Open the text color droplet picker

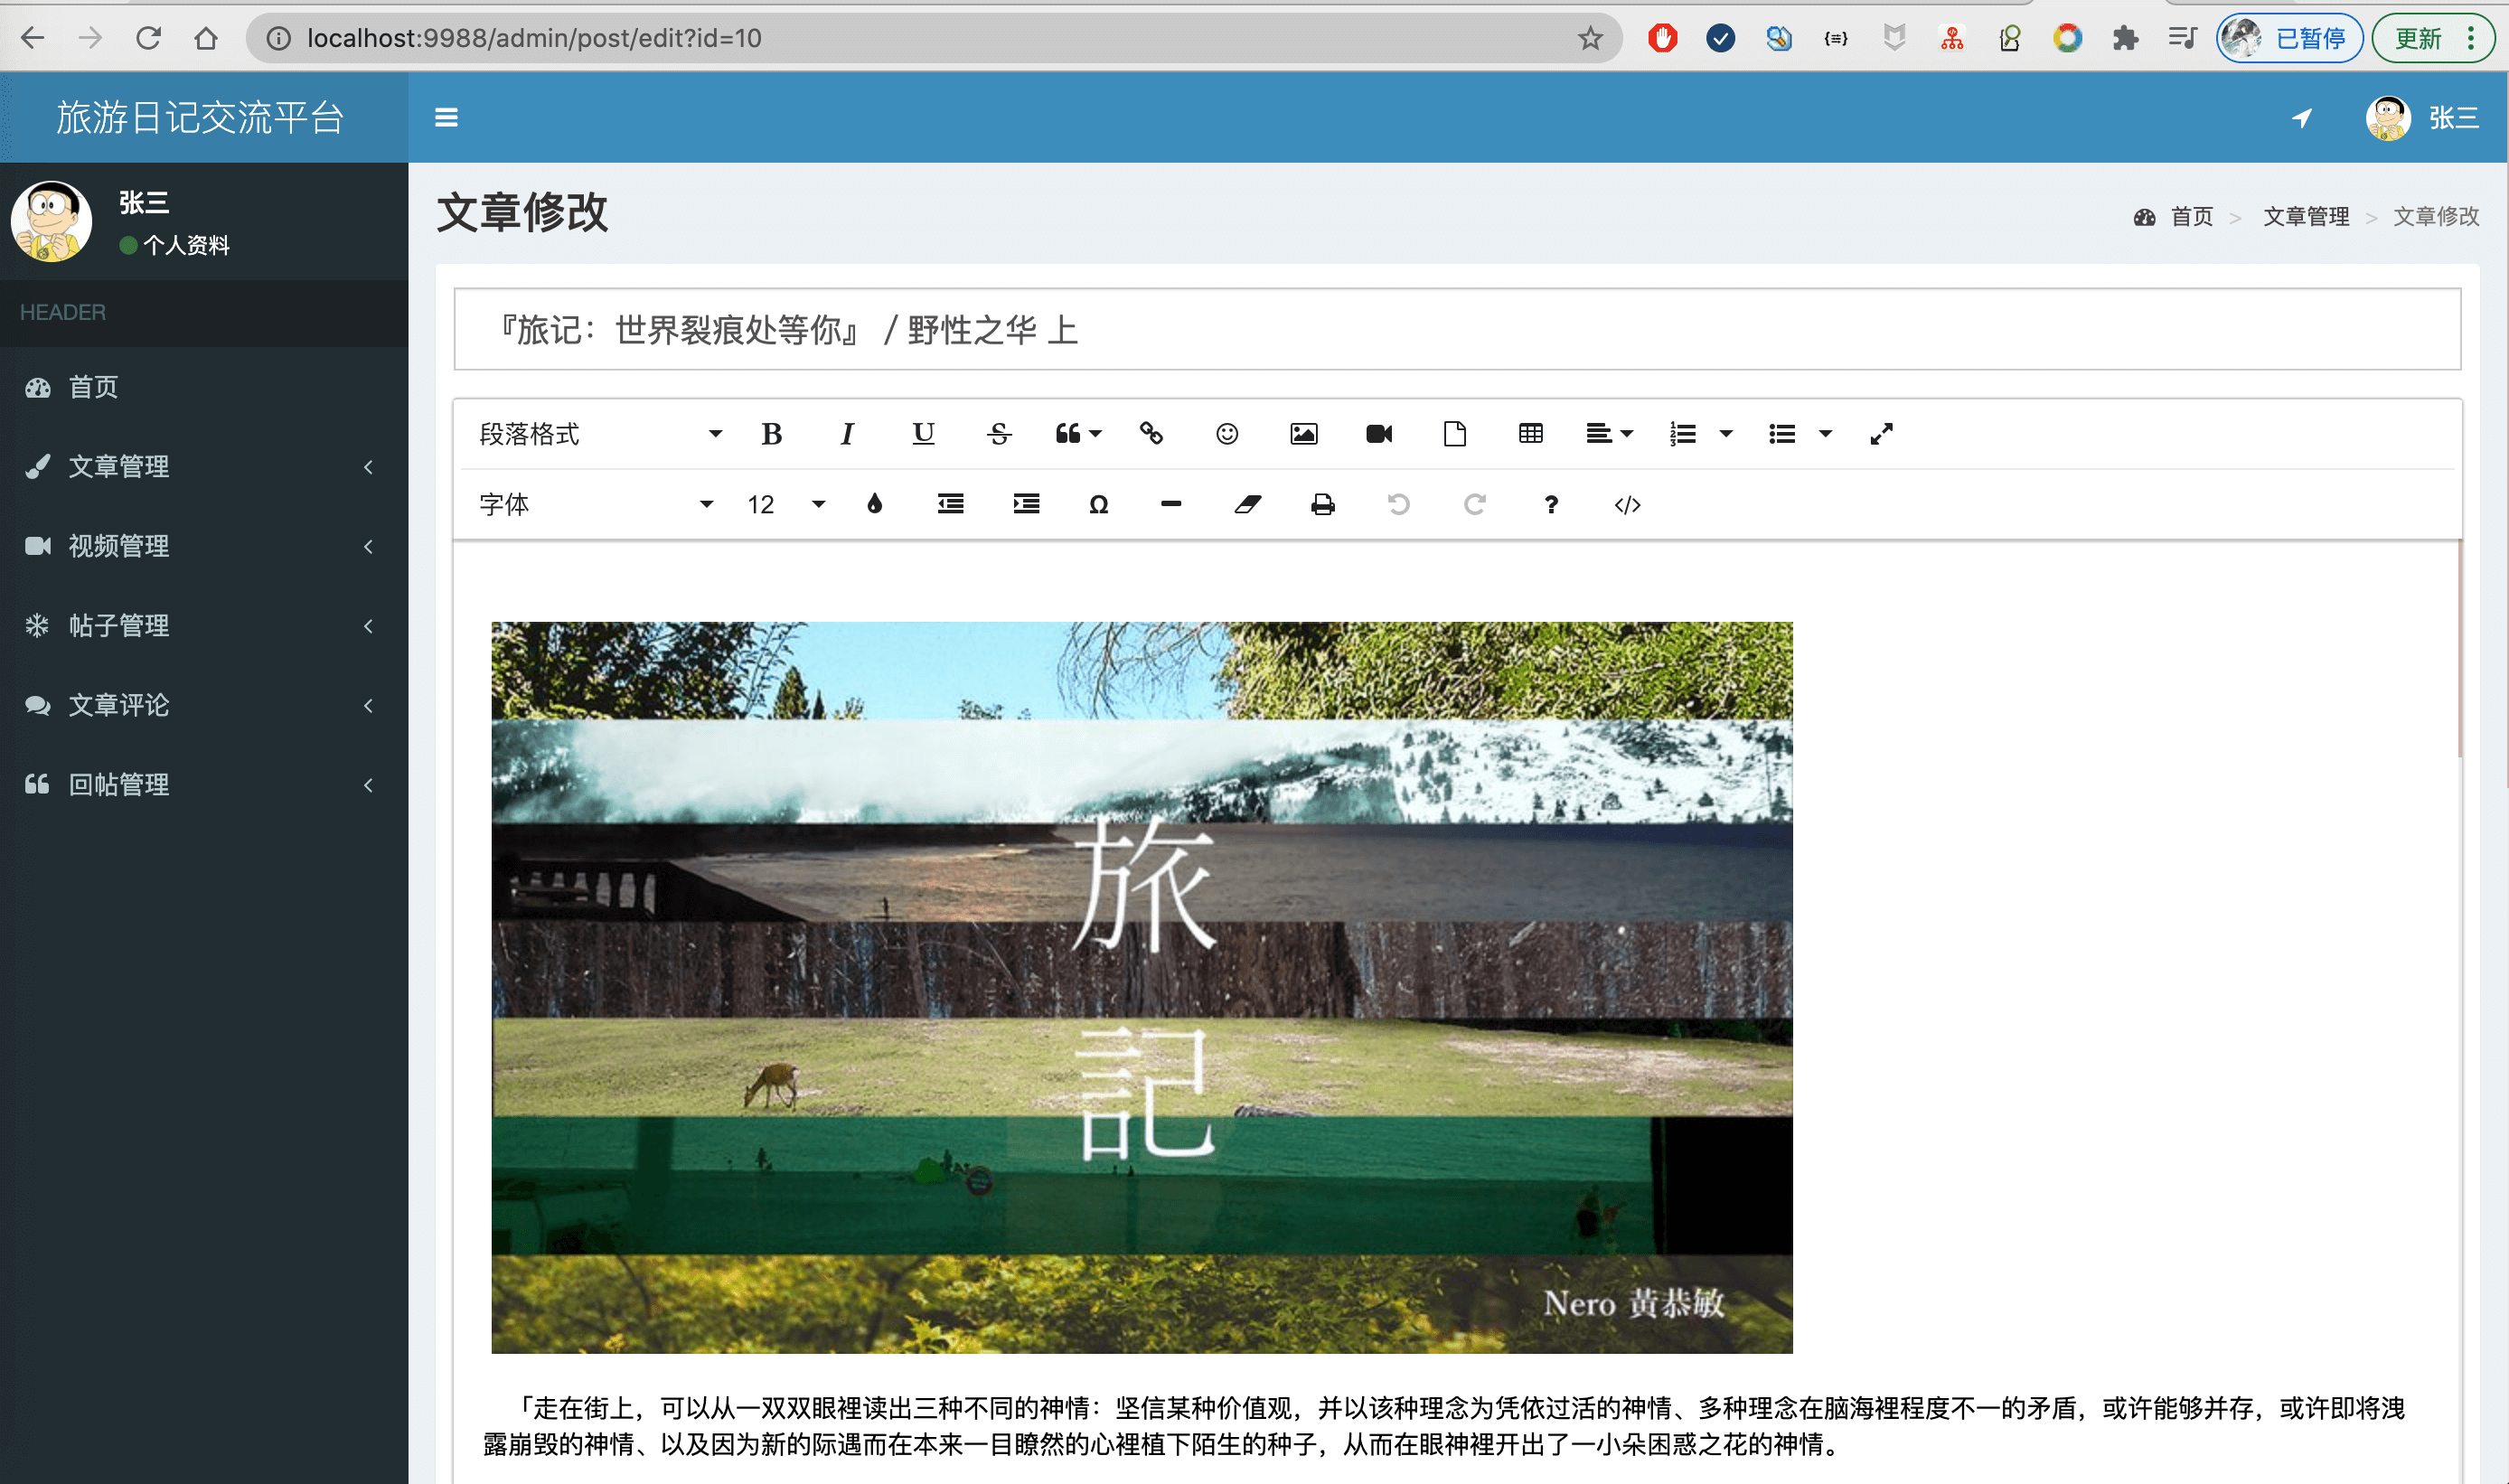click(875, 504)
